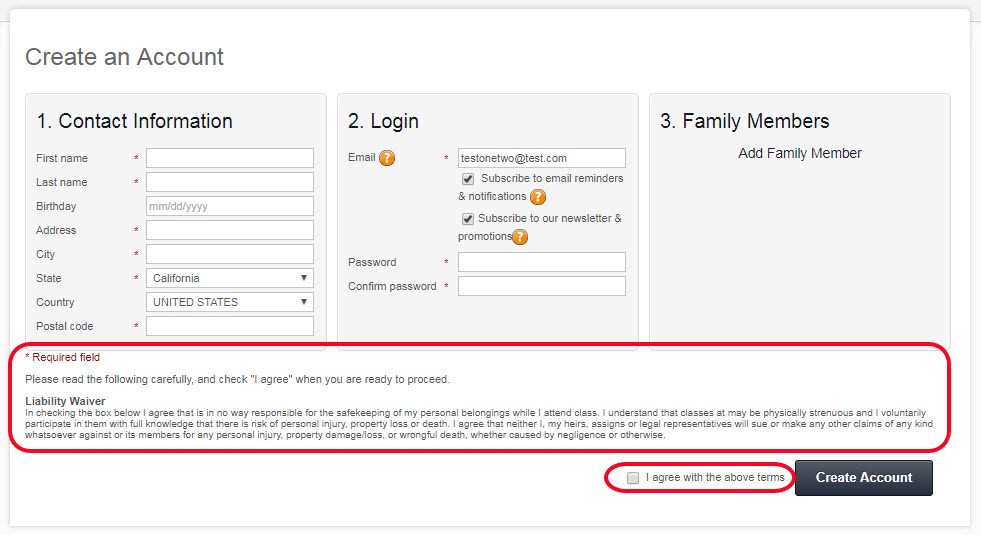Click the '1. Contact Information' heading
Image resolution: width=981 pixels, height=535 pixels.
135,121
